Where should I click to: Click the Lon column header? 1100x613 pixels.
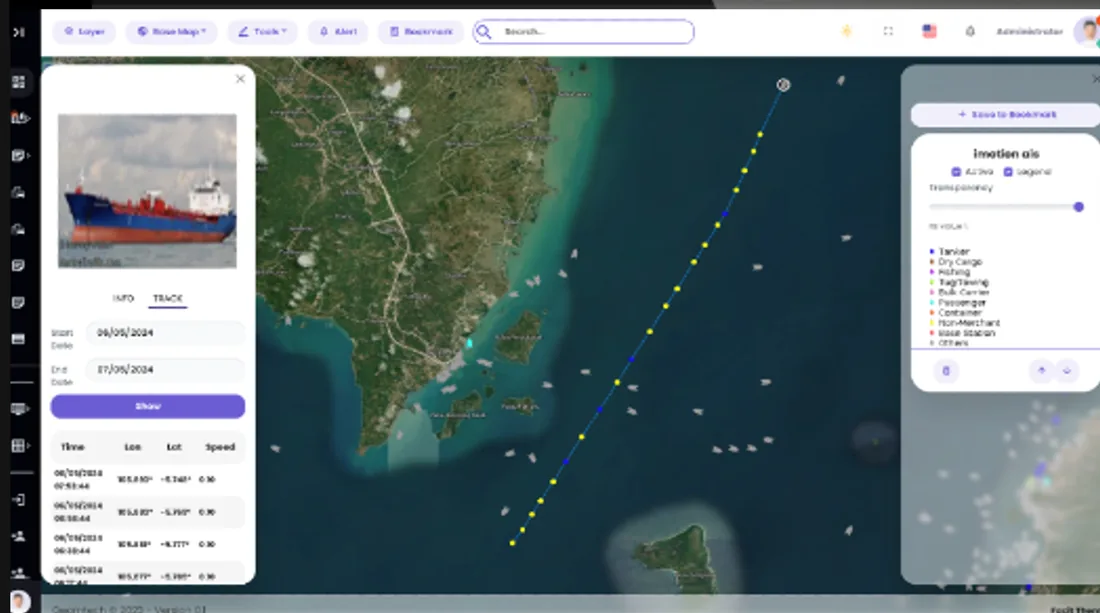point(133,447)
